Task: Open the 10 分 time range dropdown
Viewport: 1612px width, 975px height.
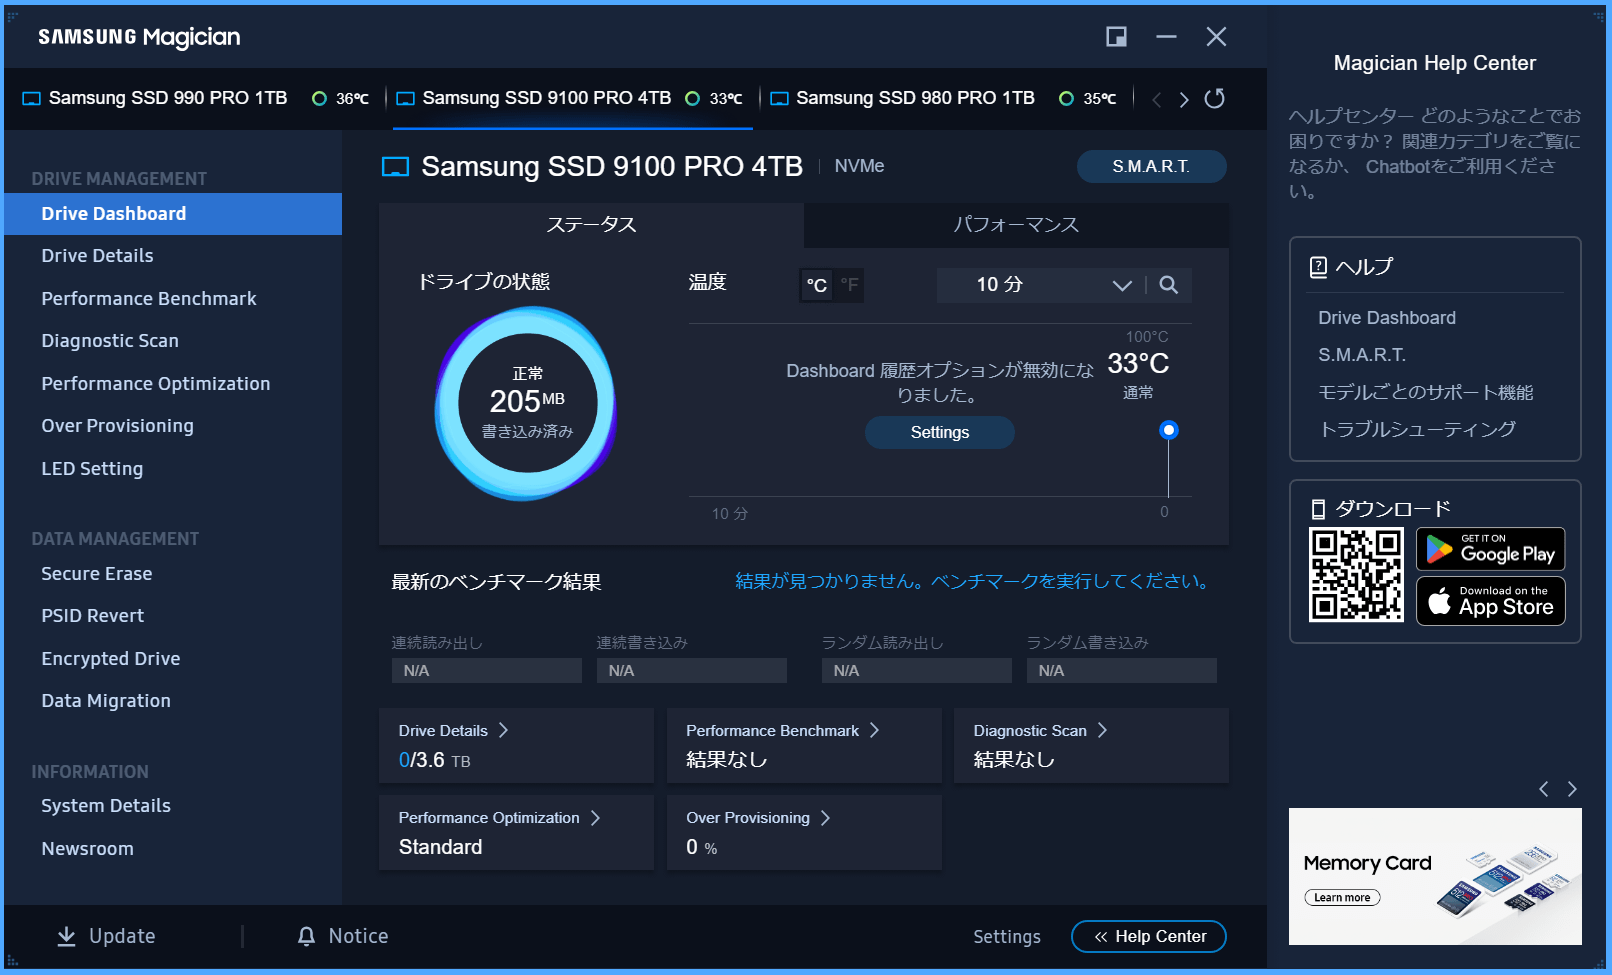Action: 1040,285
